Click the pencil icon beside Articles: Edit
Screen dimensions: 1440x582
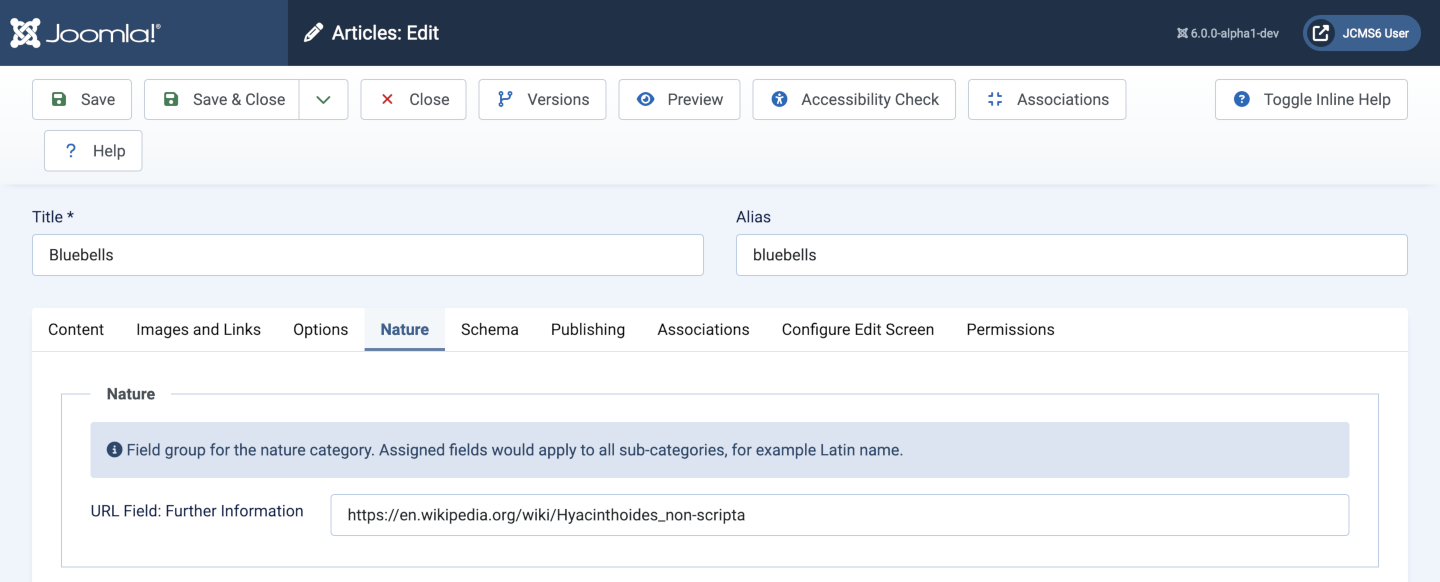point(313,32)
